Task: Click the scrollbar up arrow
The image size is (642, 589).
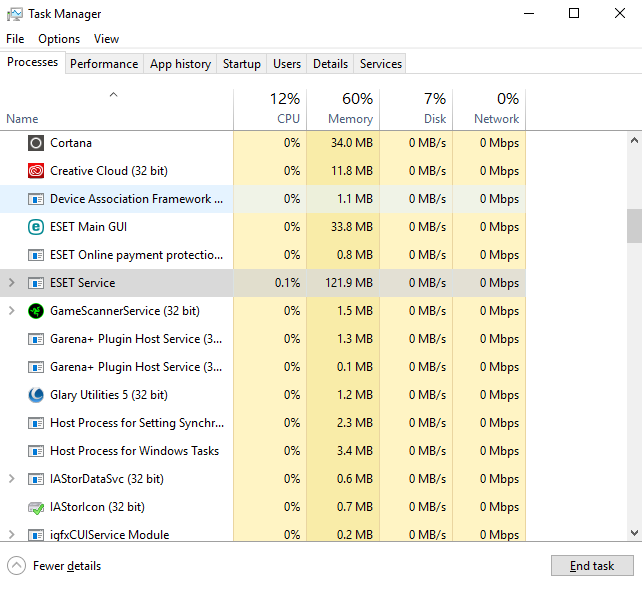Action: coord(634,140)
